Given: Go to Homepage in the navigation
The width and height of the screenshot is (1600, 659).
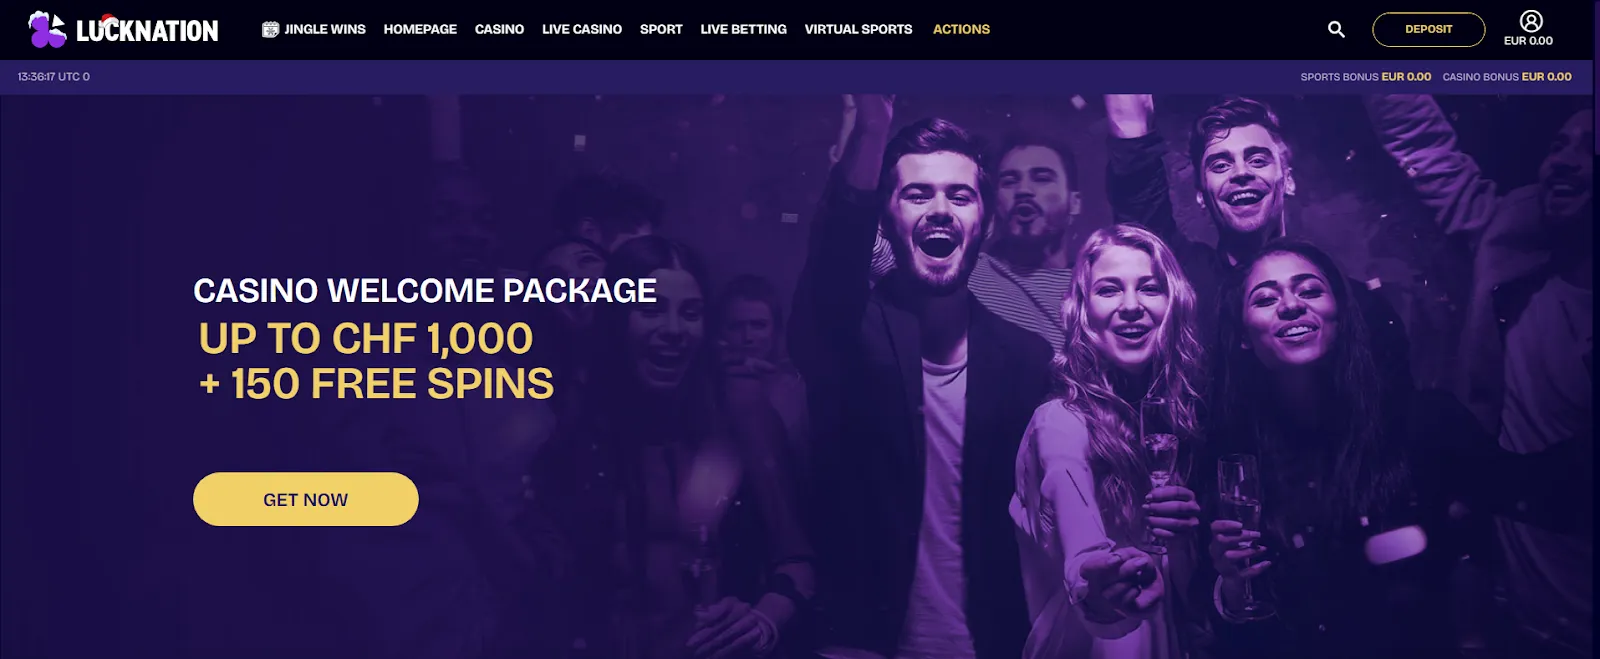Looking at the screenshot, I should tap(420, 29).
